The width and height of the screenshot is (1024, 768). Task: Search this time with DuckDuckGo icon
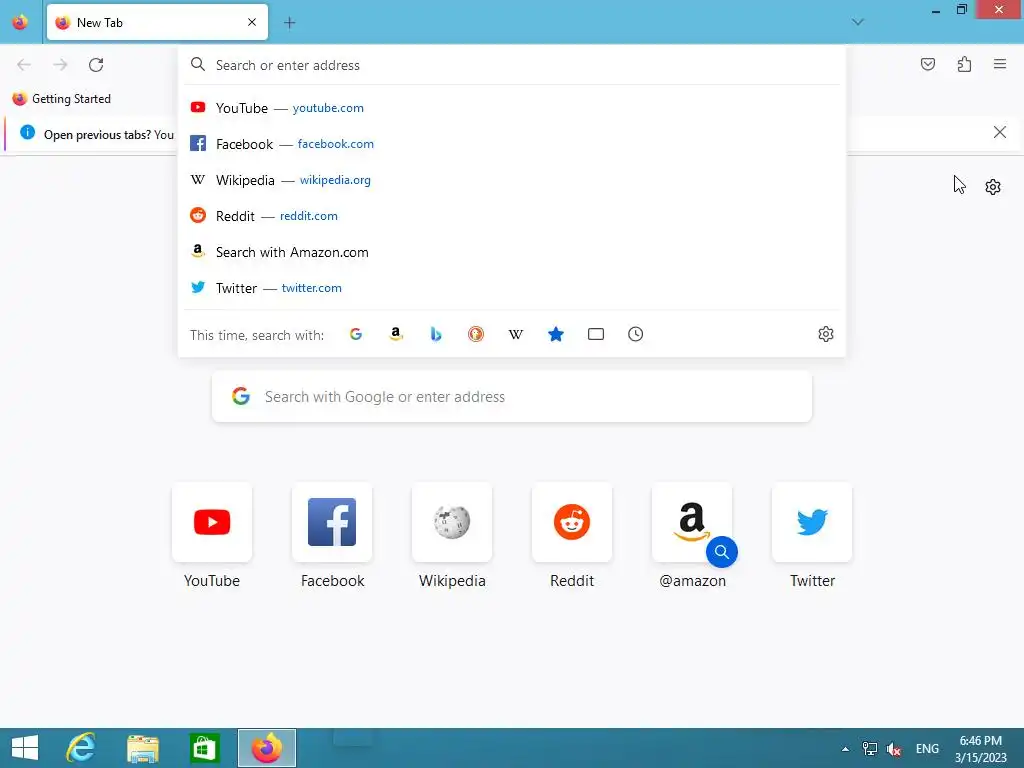tap(476, 334)
